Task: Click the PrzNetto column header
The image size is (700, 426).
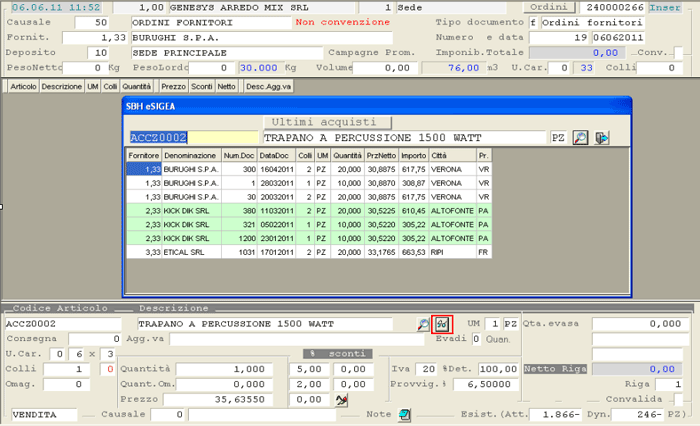Action: [x=379, y=156]
